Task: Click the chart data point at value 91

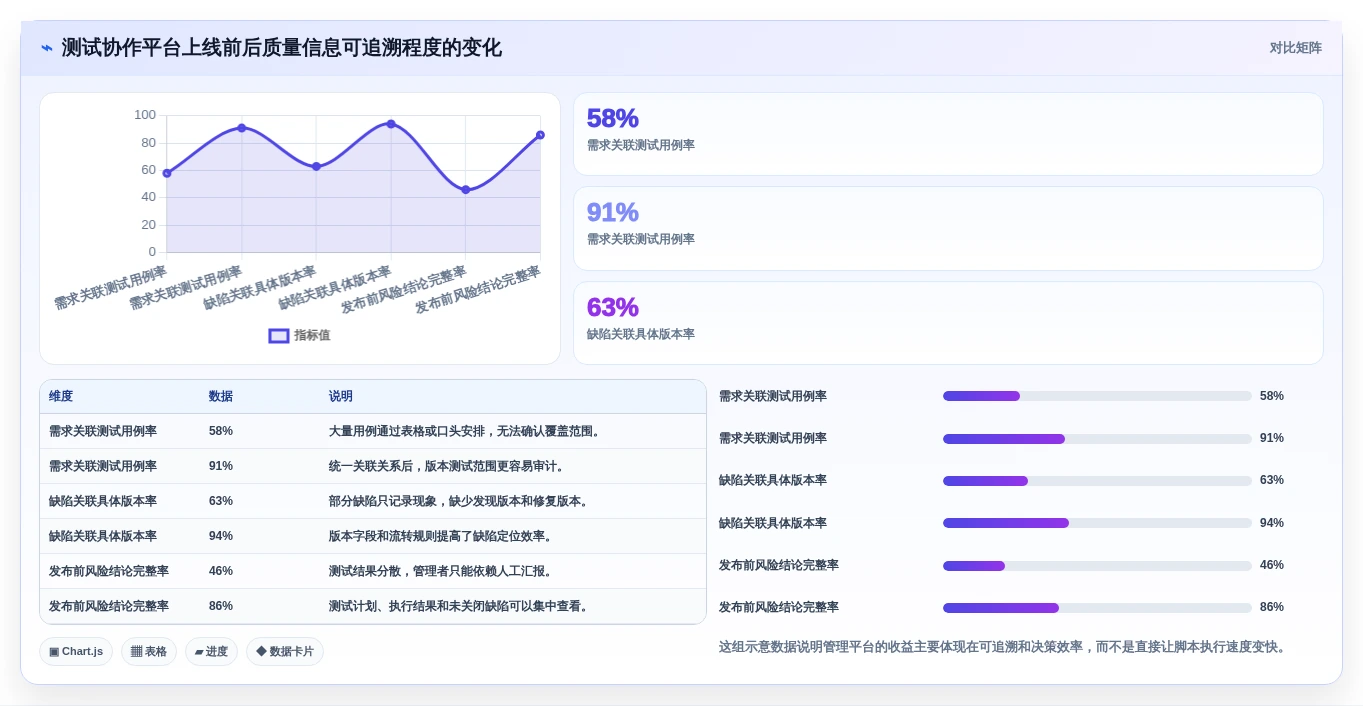Action: [242, 128]
